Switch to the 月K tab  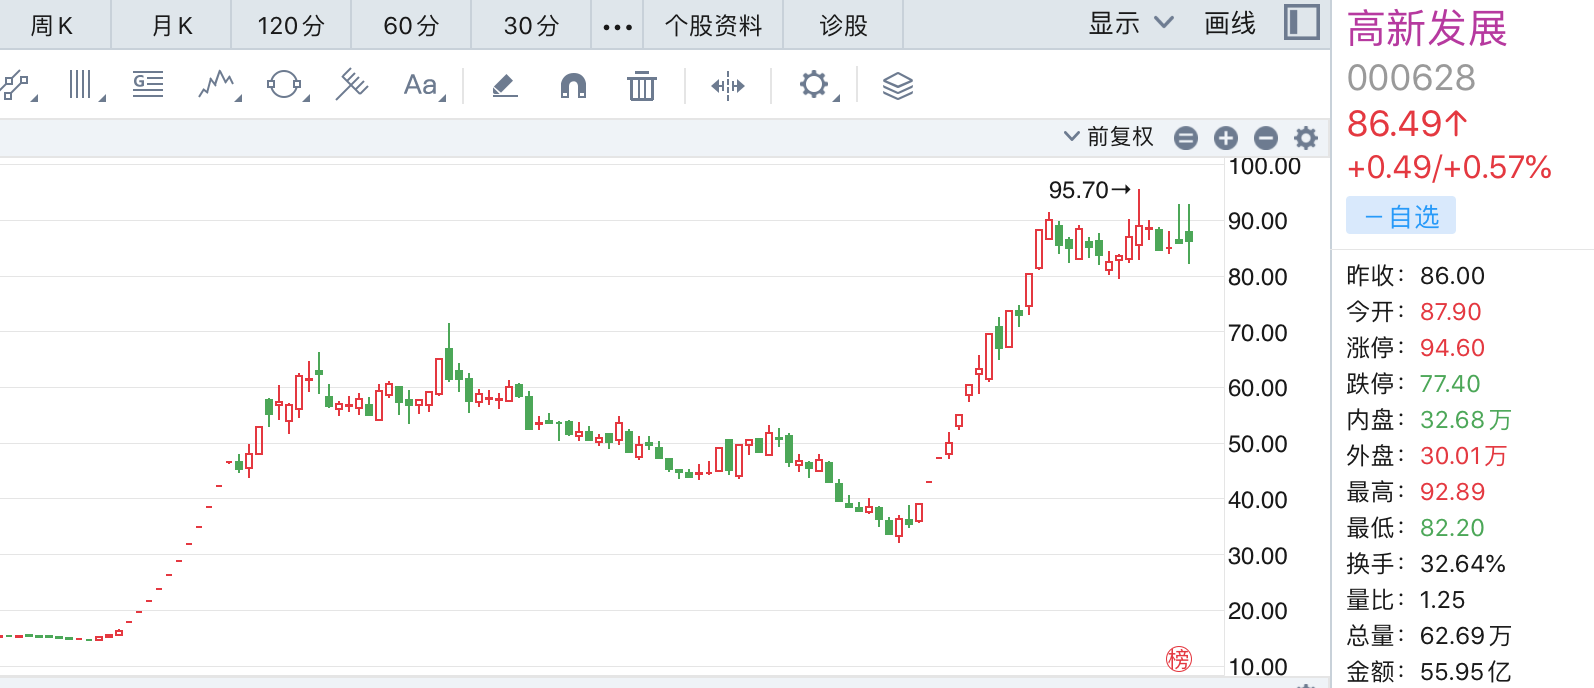click(172, 26)
